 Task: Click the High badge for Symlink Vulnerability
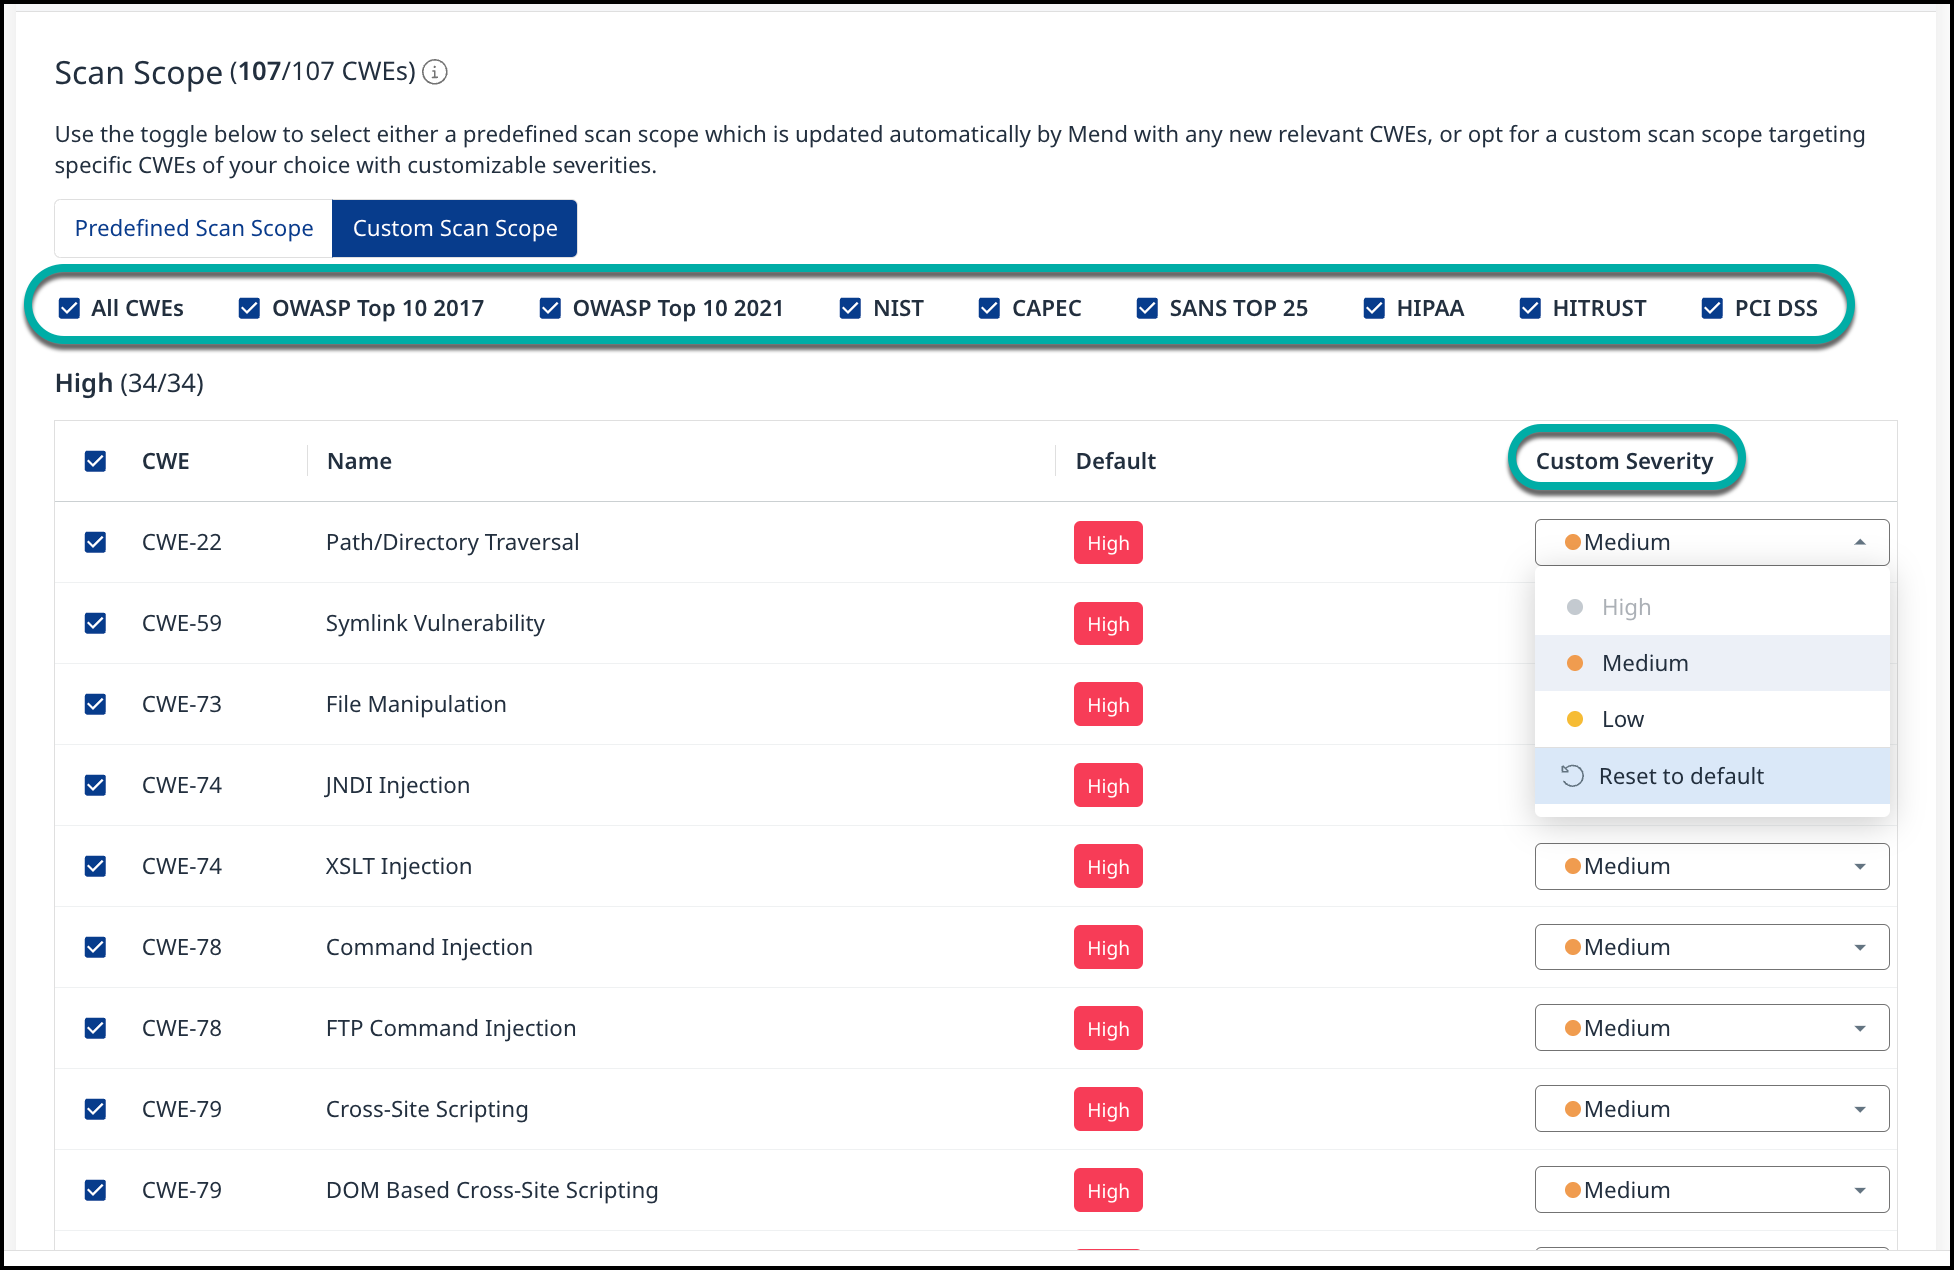coord(1108,624)
